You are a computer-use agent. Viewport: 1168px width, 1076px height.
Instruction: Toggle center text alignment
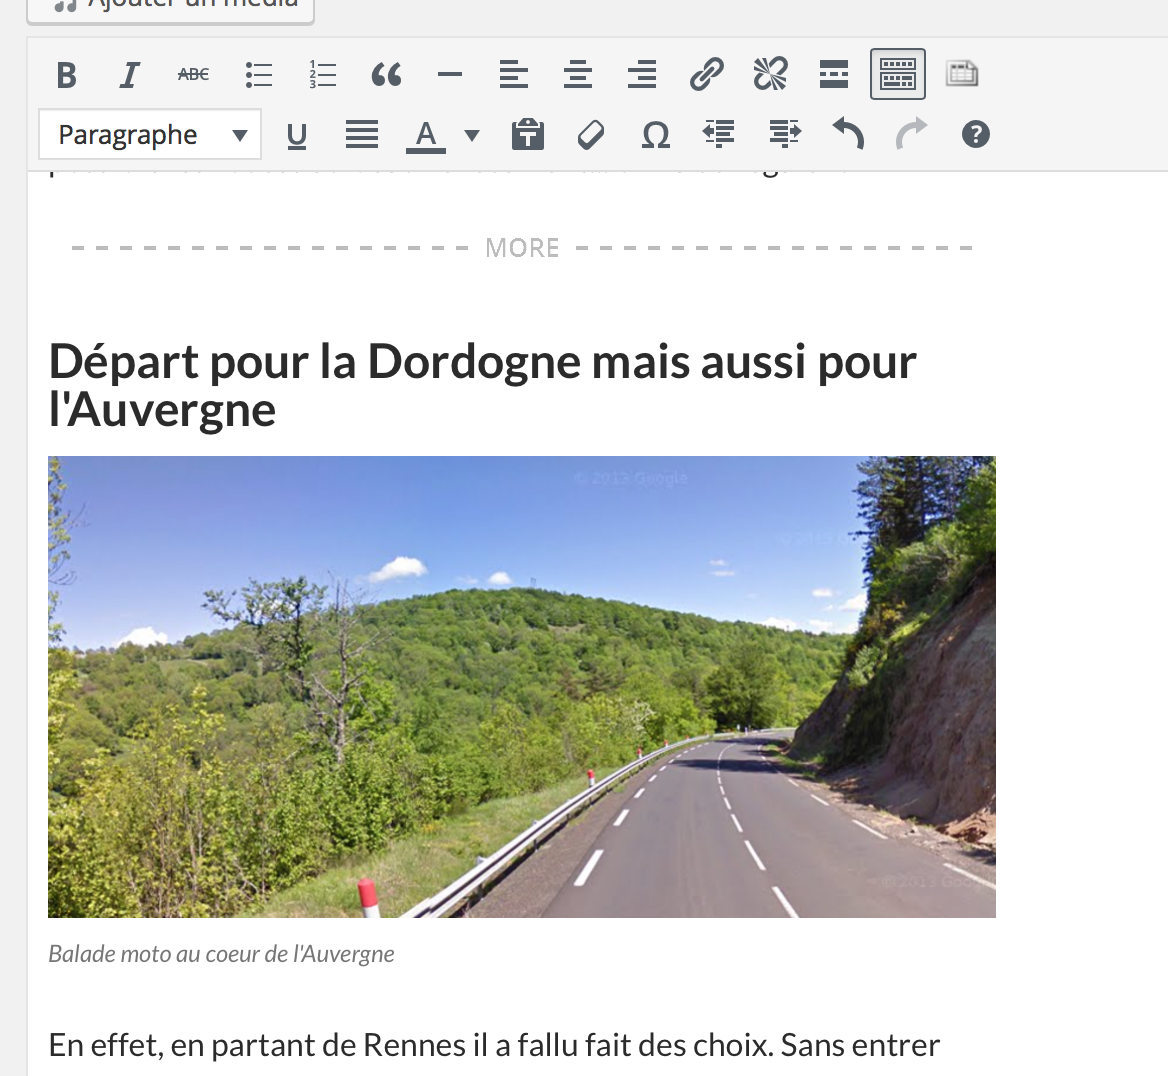578,74
